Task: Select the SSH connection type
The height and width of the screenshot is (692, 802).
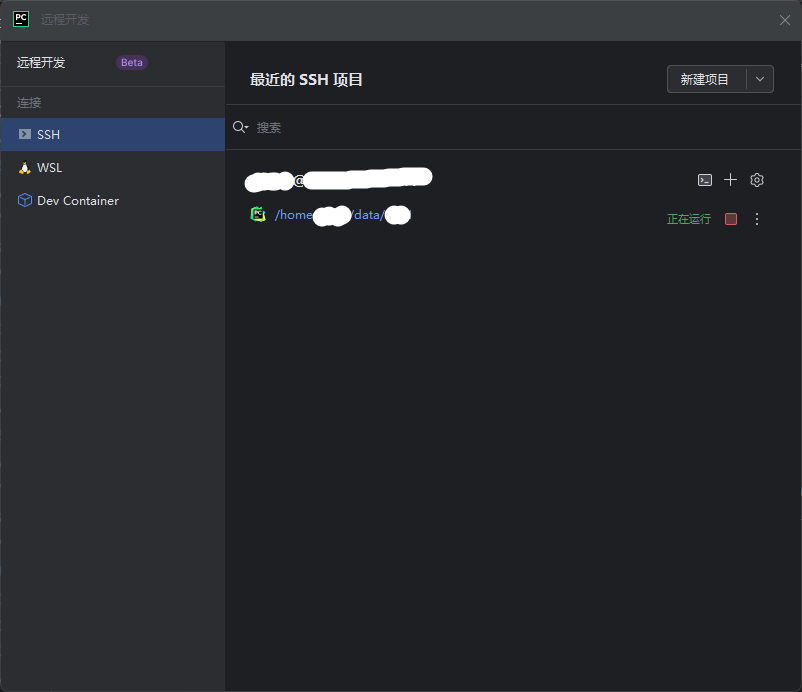Action: (x=113, y=135)
